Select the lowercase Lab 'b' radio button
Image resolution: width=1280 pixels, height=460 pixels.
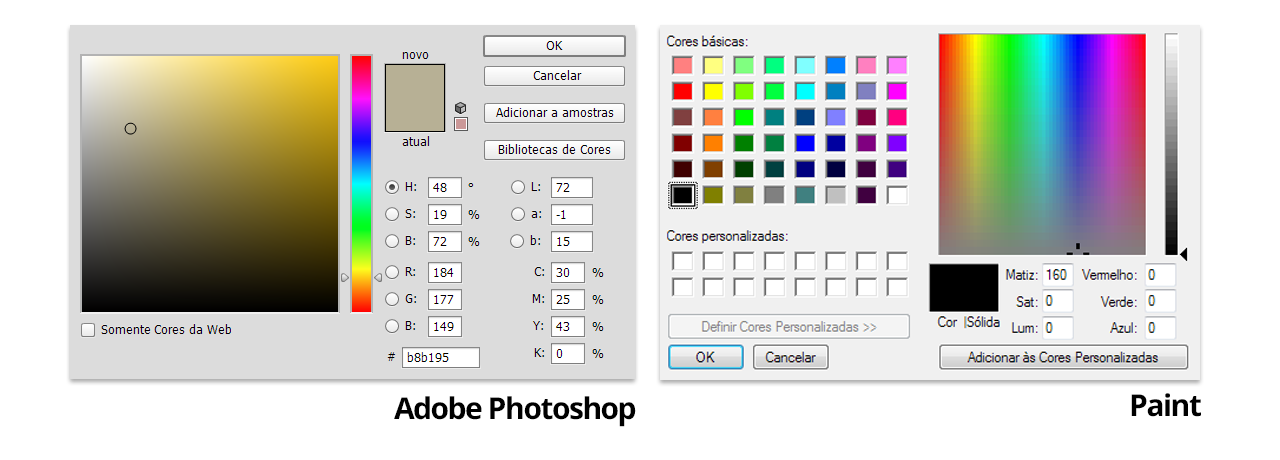(x=517, y=241)
